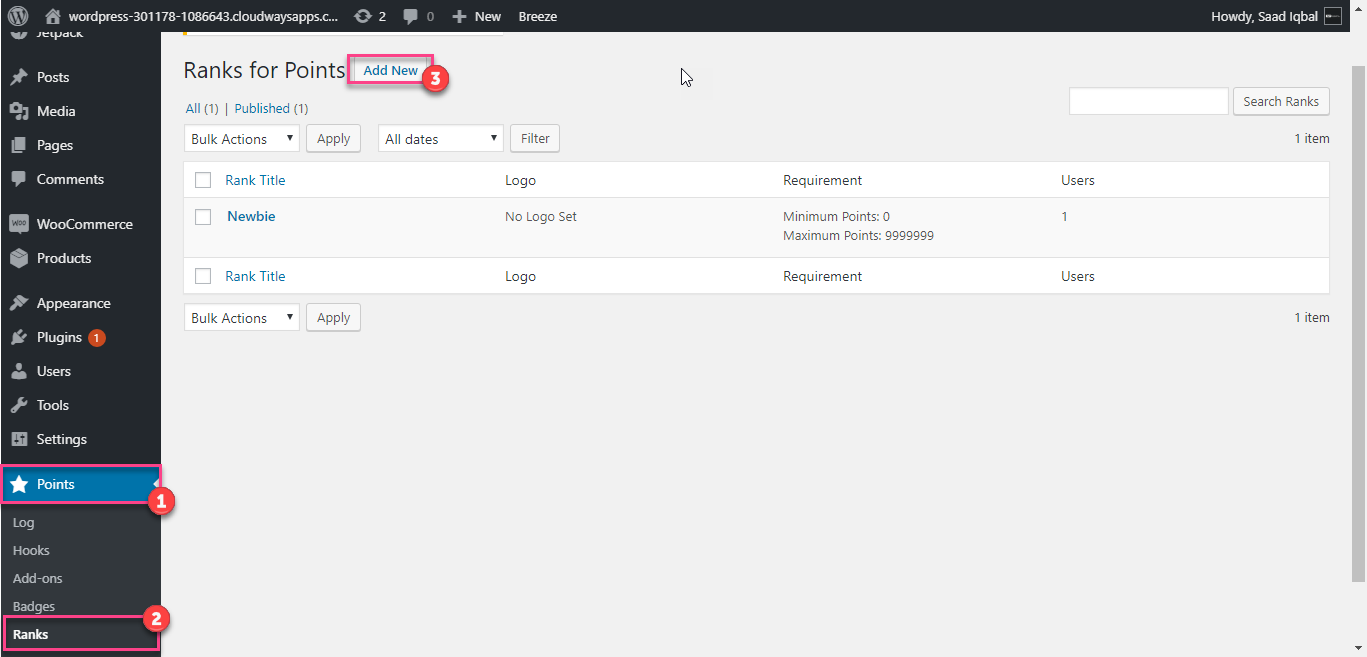Open the Add-ons submenu item

coord(37,578)
